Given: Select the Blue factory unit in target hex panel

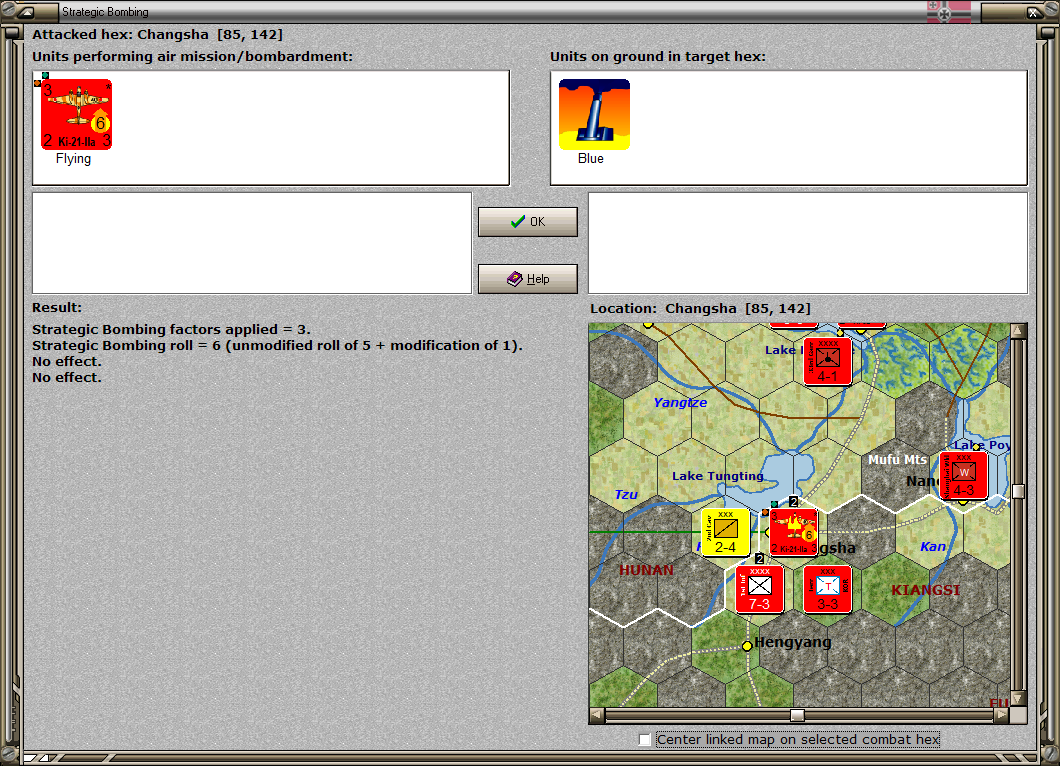Looking at the screenshot, I should coord(594,113).
